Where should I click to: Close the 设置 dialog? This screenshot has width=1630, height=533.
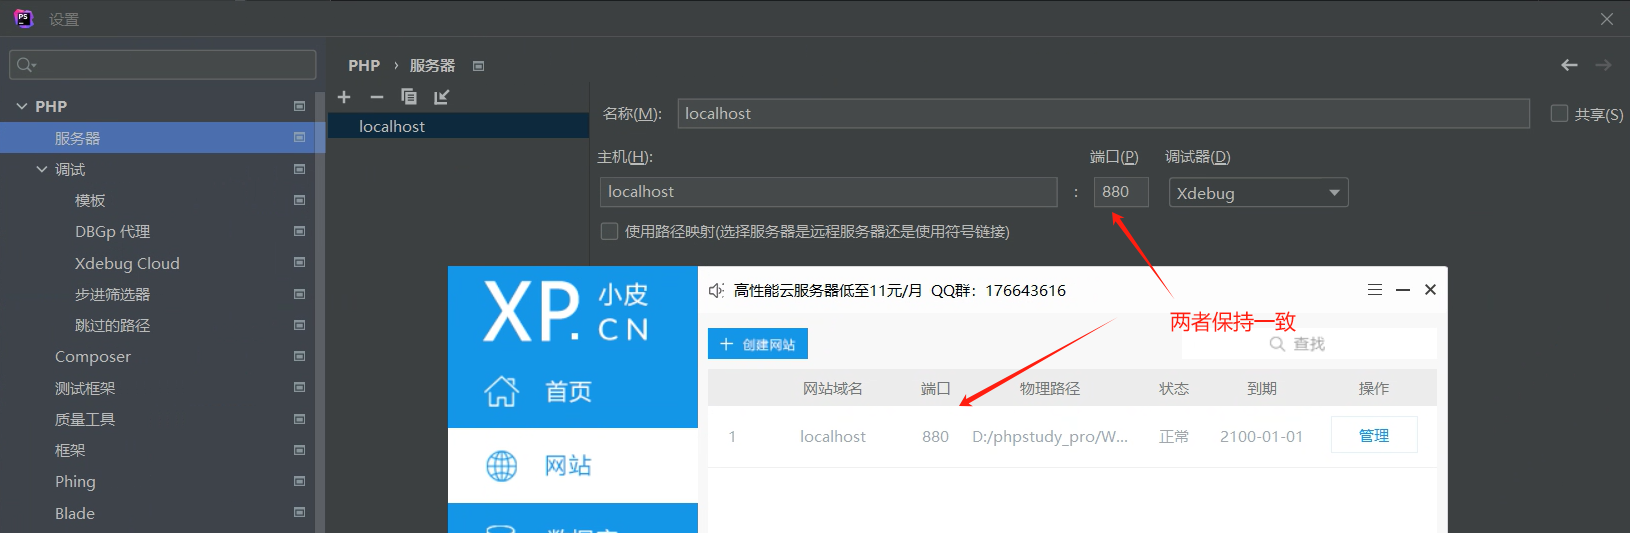pyautogui.click(x=1607, y=19)
